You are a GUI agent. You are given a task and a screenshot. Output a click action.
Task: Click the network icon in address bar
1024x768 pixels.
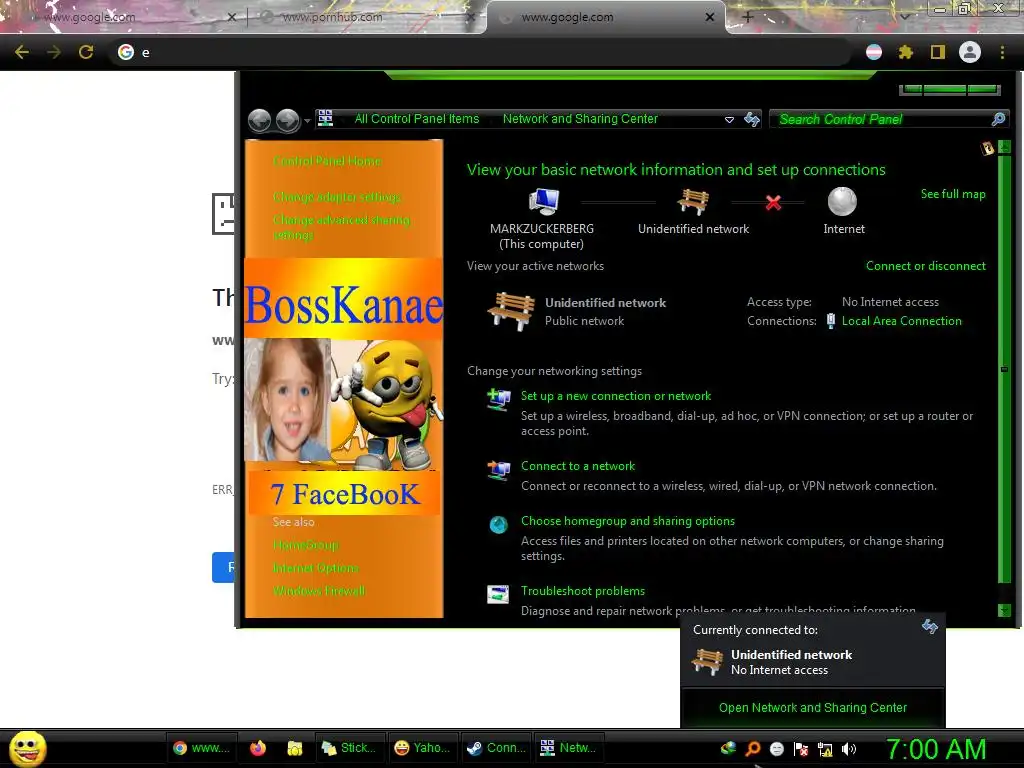click(325, 118)
